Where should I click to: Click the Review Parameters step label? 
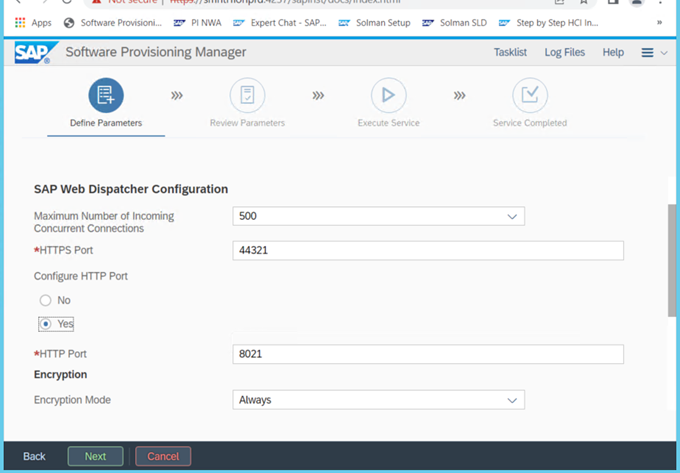pos(247,123)
